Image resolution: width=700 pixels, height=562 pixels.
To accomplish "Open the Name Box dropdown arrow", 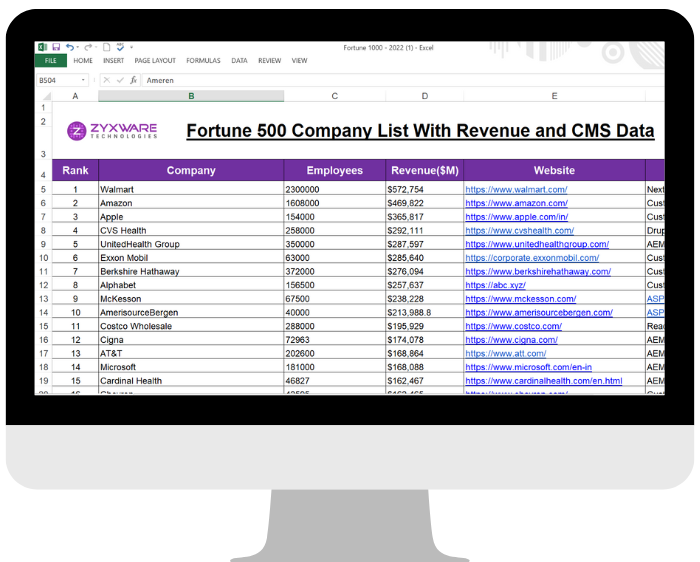I will (83, 80).
